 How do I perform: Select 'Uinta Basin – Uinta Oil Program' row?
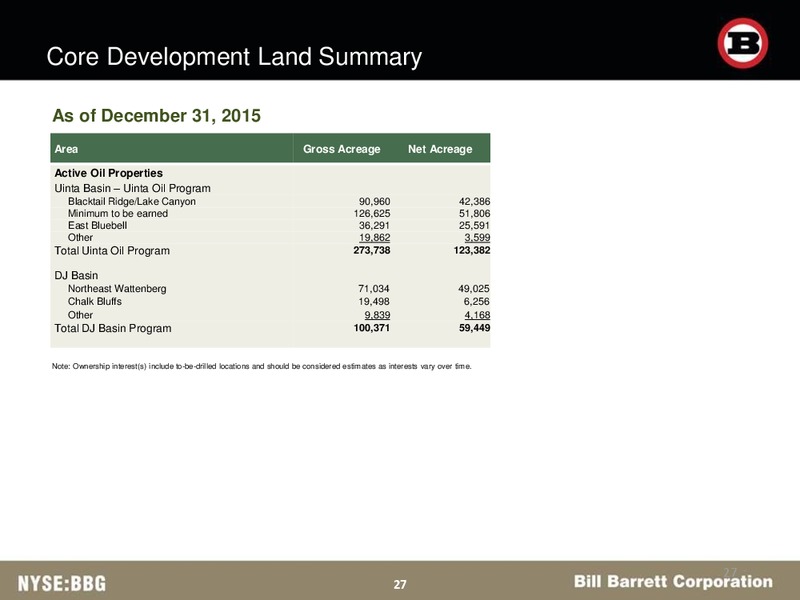133,188
